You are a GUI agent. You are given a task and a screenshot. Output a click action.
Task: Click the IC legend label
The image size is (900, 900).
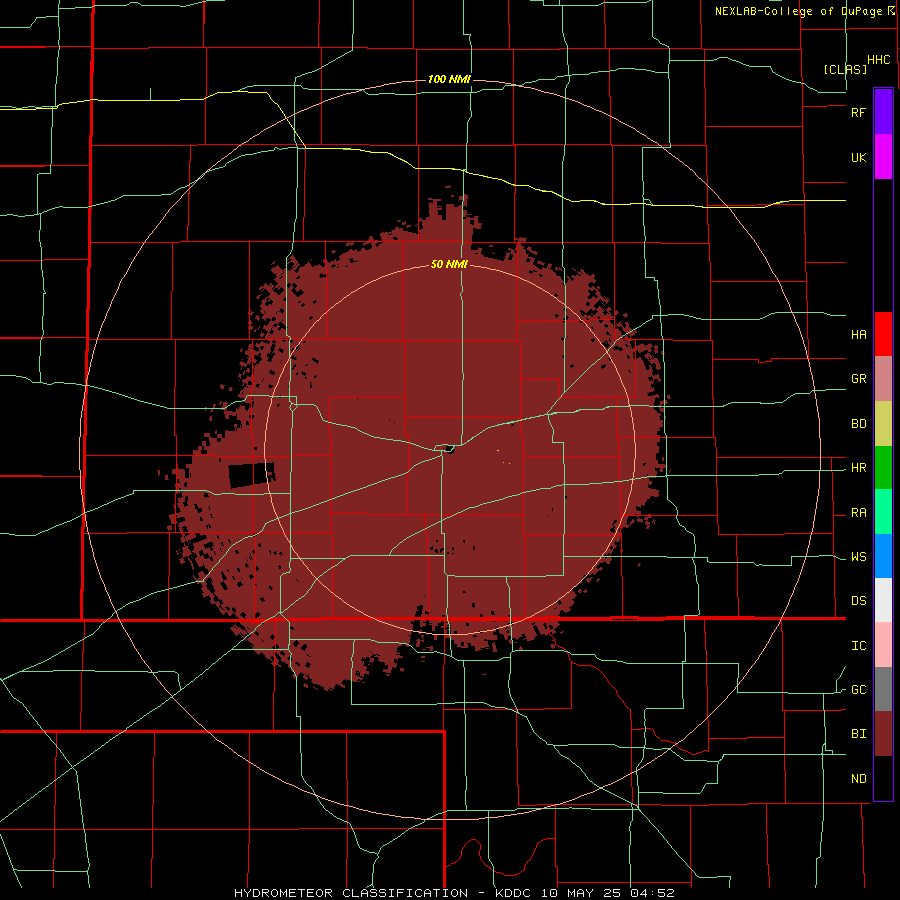click(858, 646)
